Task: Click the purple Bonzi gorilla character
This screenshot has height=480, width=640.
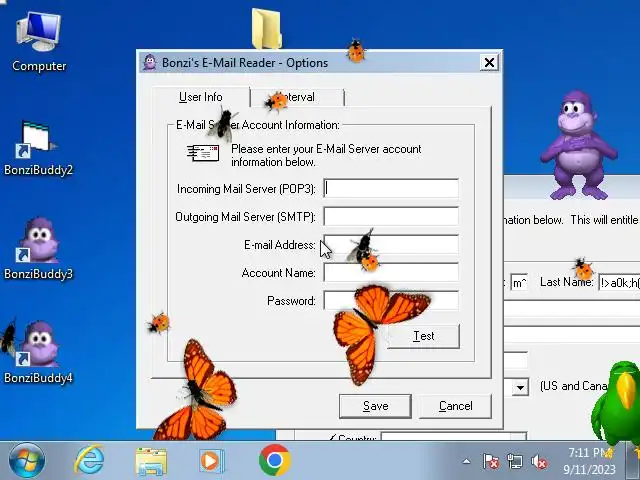Action: tap(579, 145)
